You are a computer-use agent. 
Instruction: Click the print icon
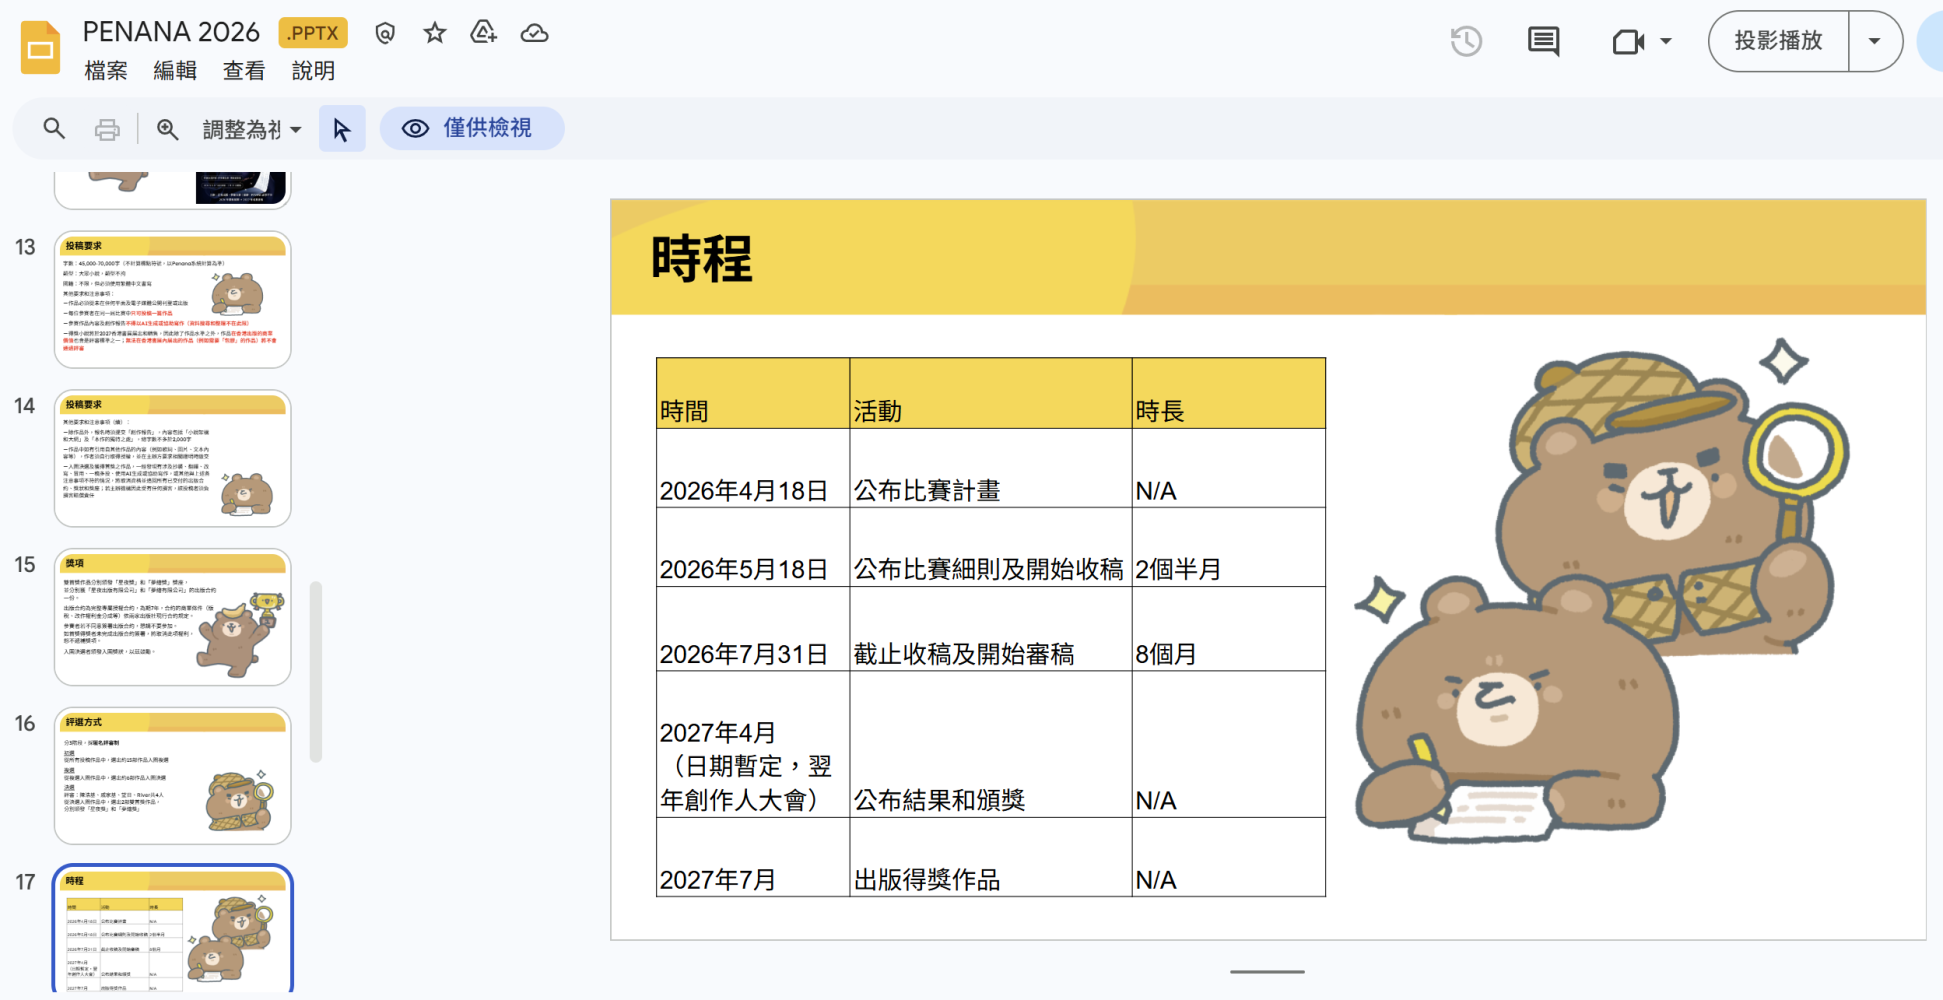107,129
